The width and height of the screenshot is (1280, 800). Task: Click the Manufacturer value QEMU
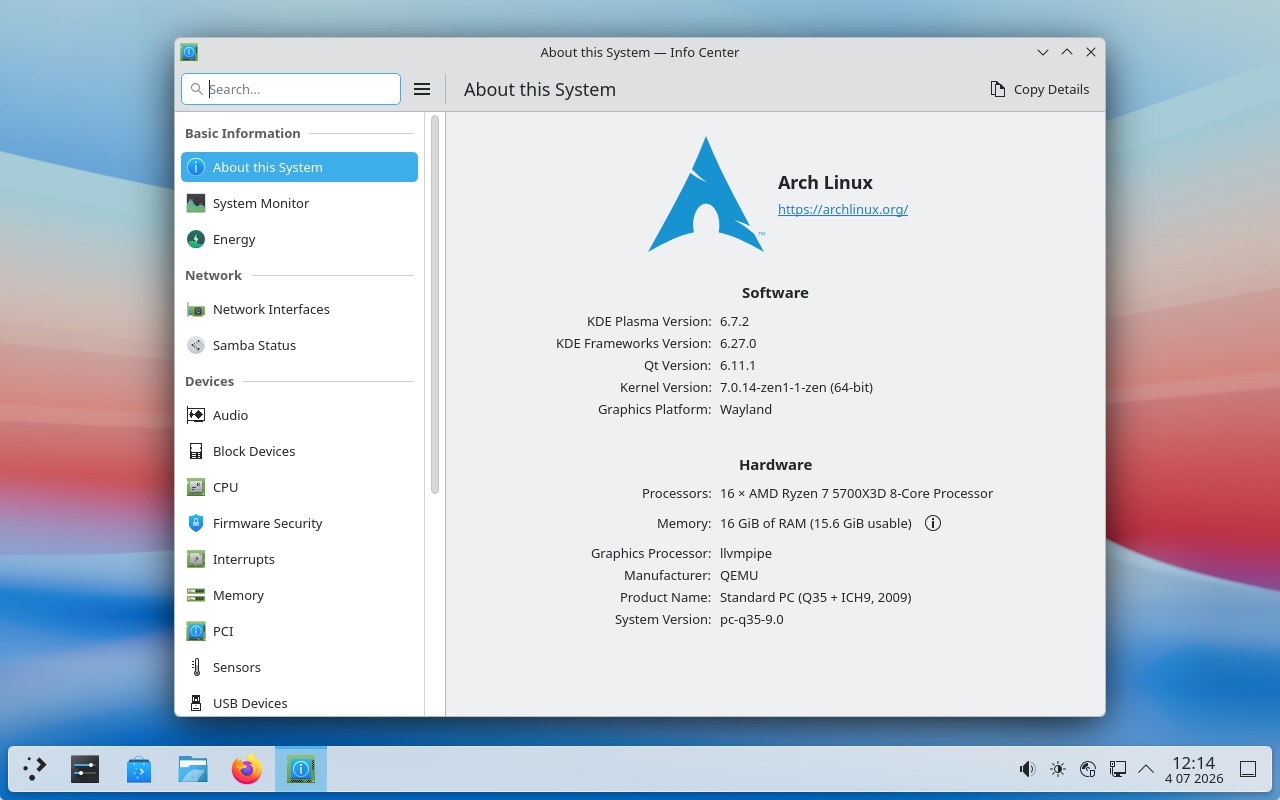[x=739, y=575]
